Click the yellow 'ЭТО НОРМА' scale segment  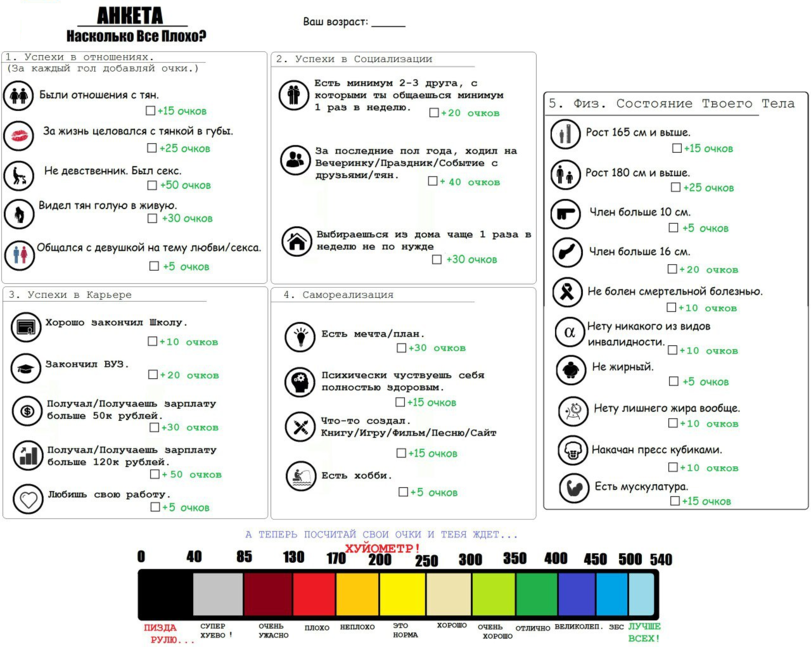(403, 594)
